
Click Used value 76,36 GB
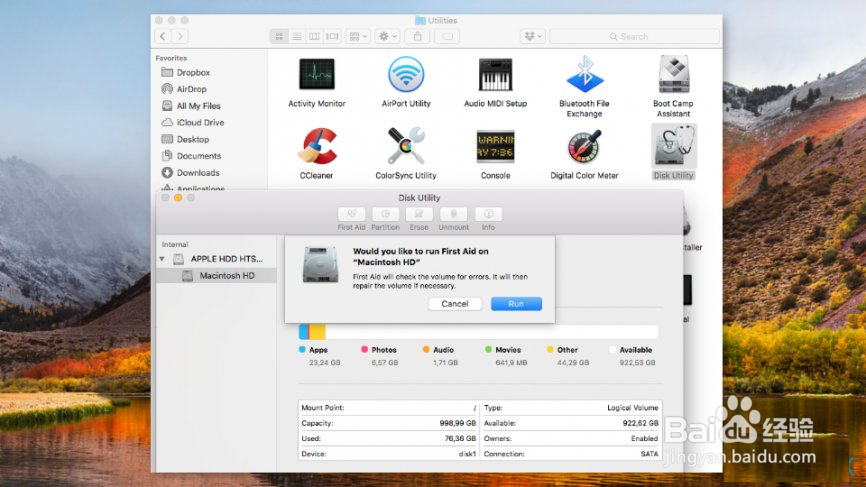click(460, 438)
